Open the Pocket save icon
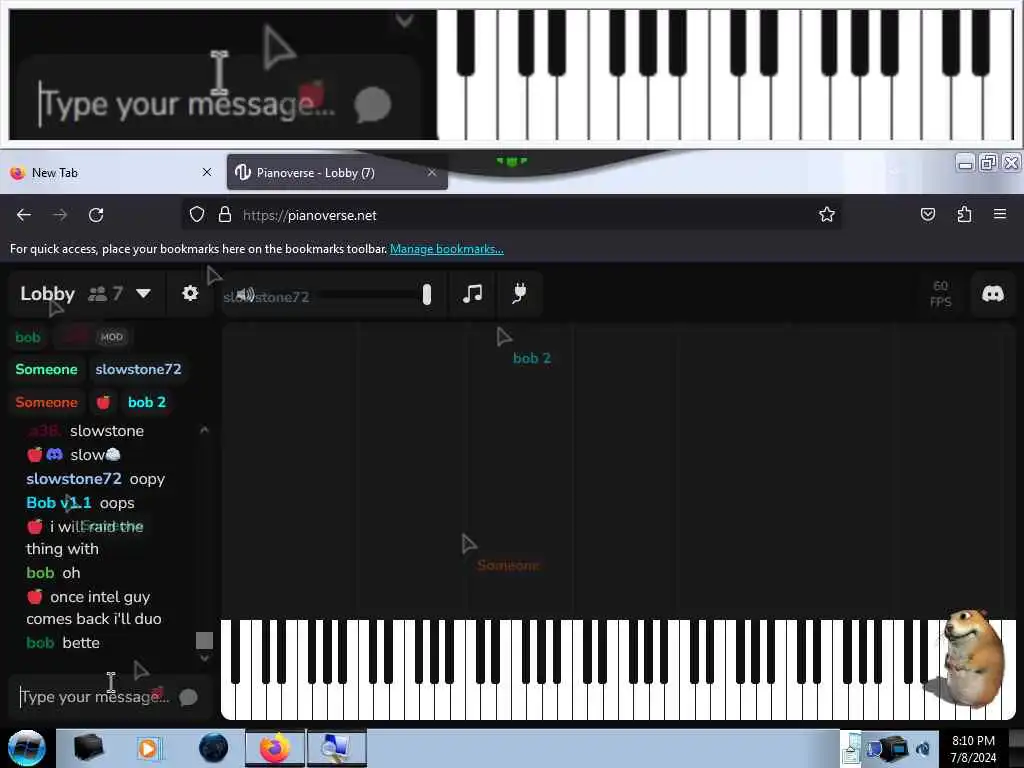This screenshot has height=768, width=1024. click(928, 214)
